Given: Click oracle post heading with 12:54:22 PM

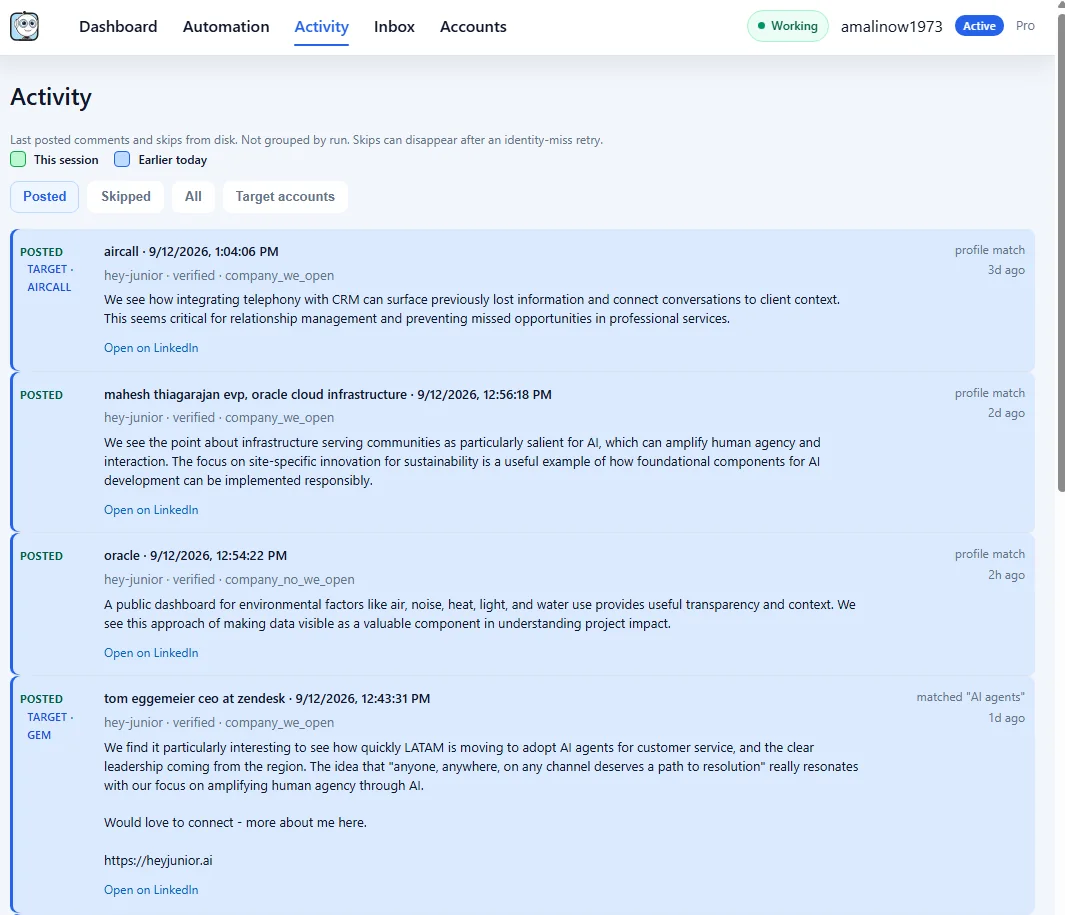Looking at the screenshot, I should tap(195, 556).
